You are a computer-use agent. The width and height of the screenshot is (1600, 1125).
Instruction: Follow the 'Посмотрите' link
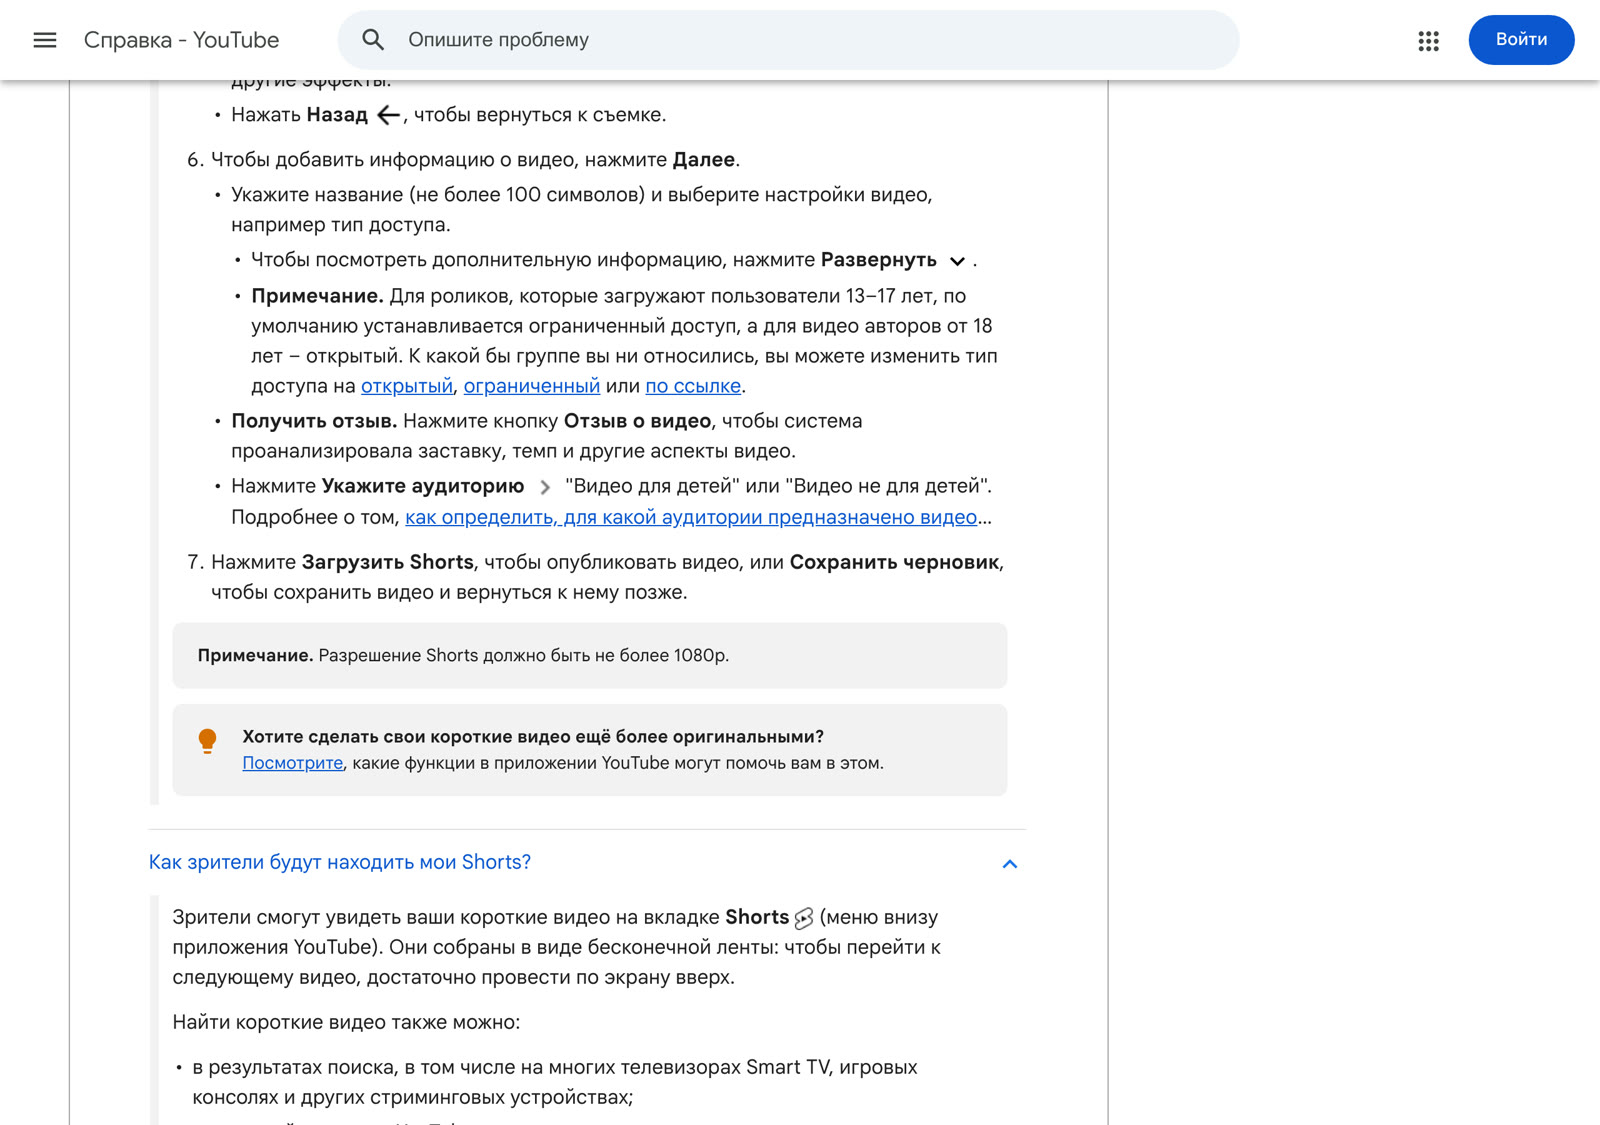tap(293, 763)
